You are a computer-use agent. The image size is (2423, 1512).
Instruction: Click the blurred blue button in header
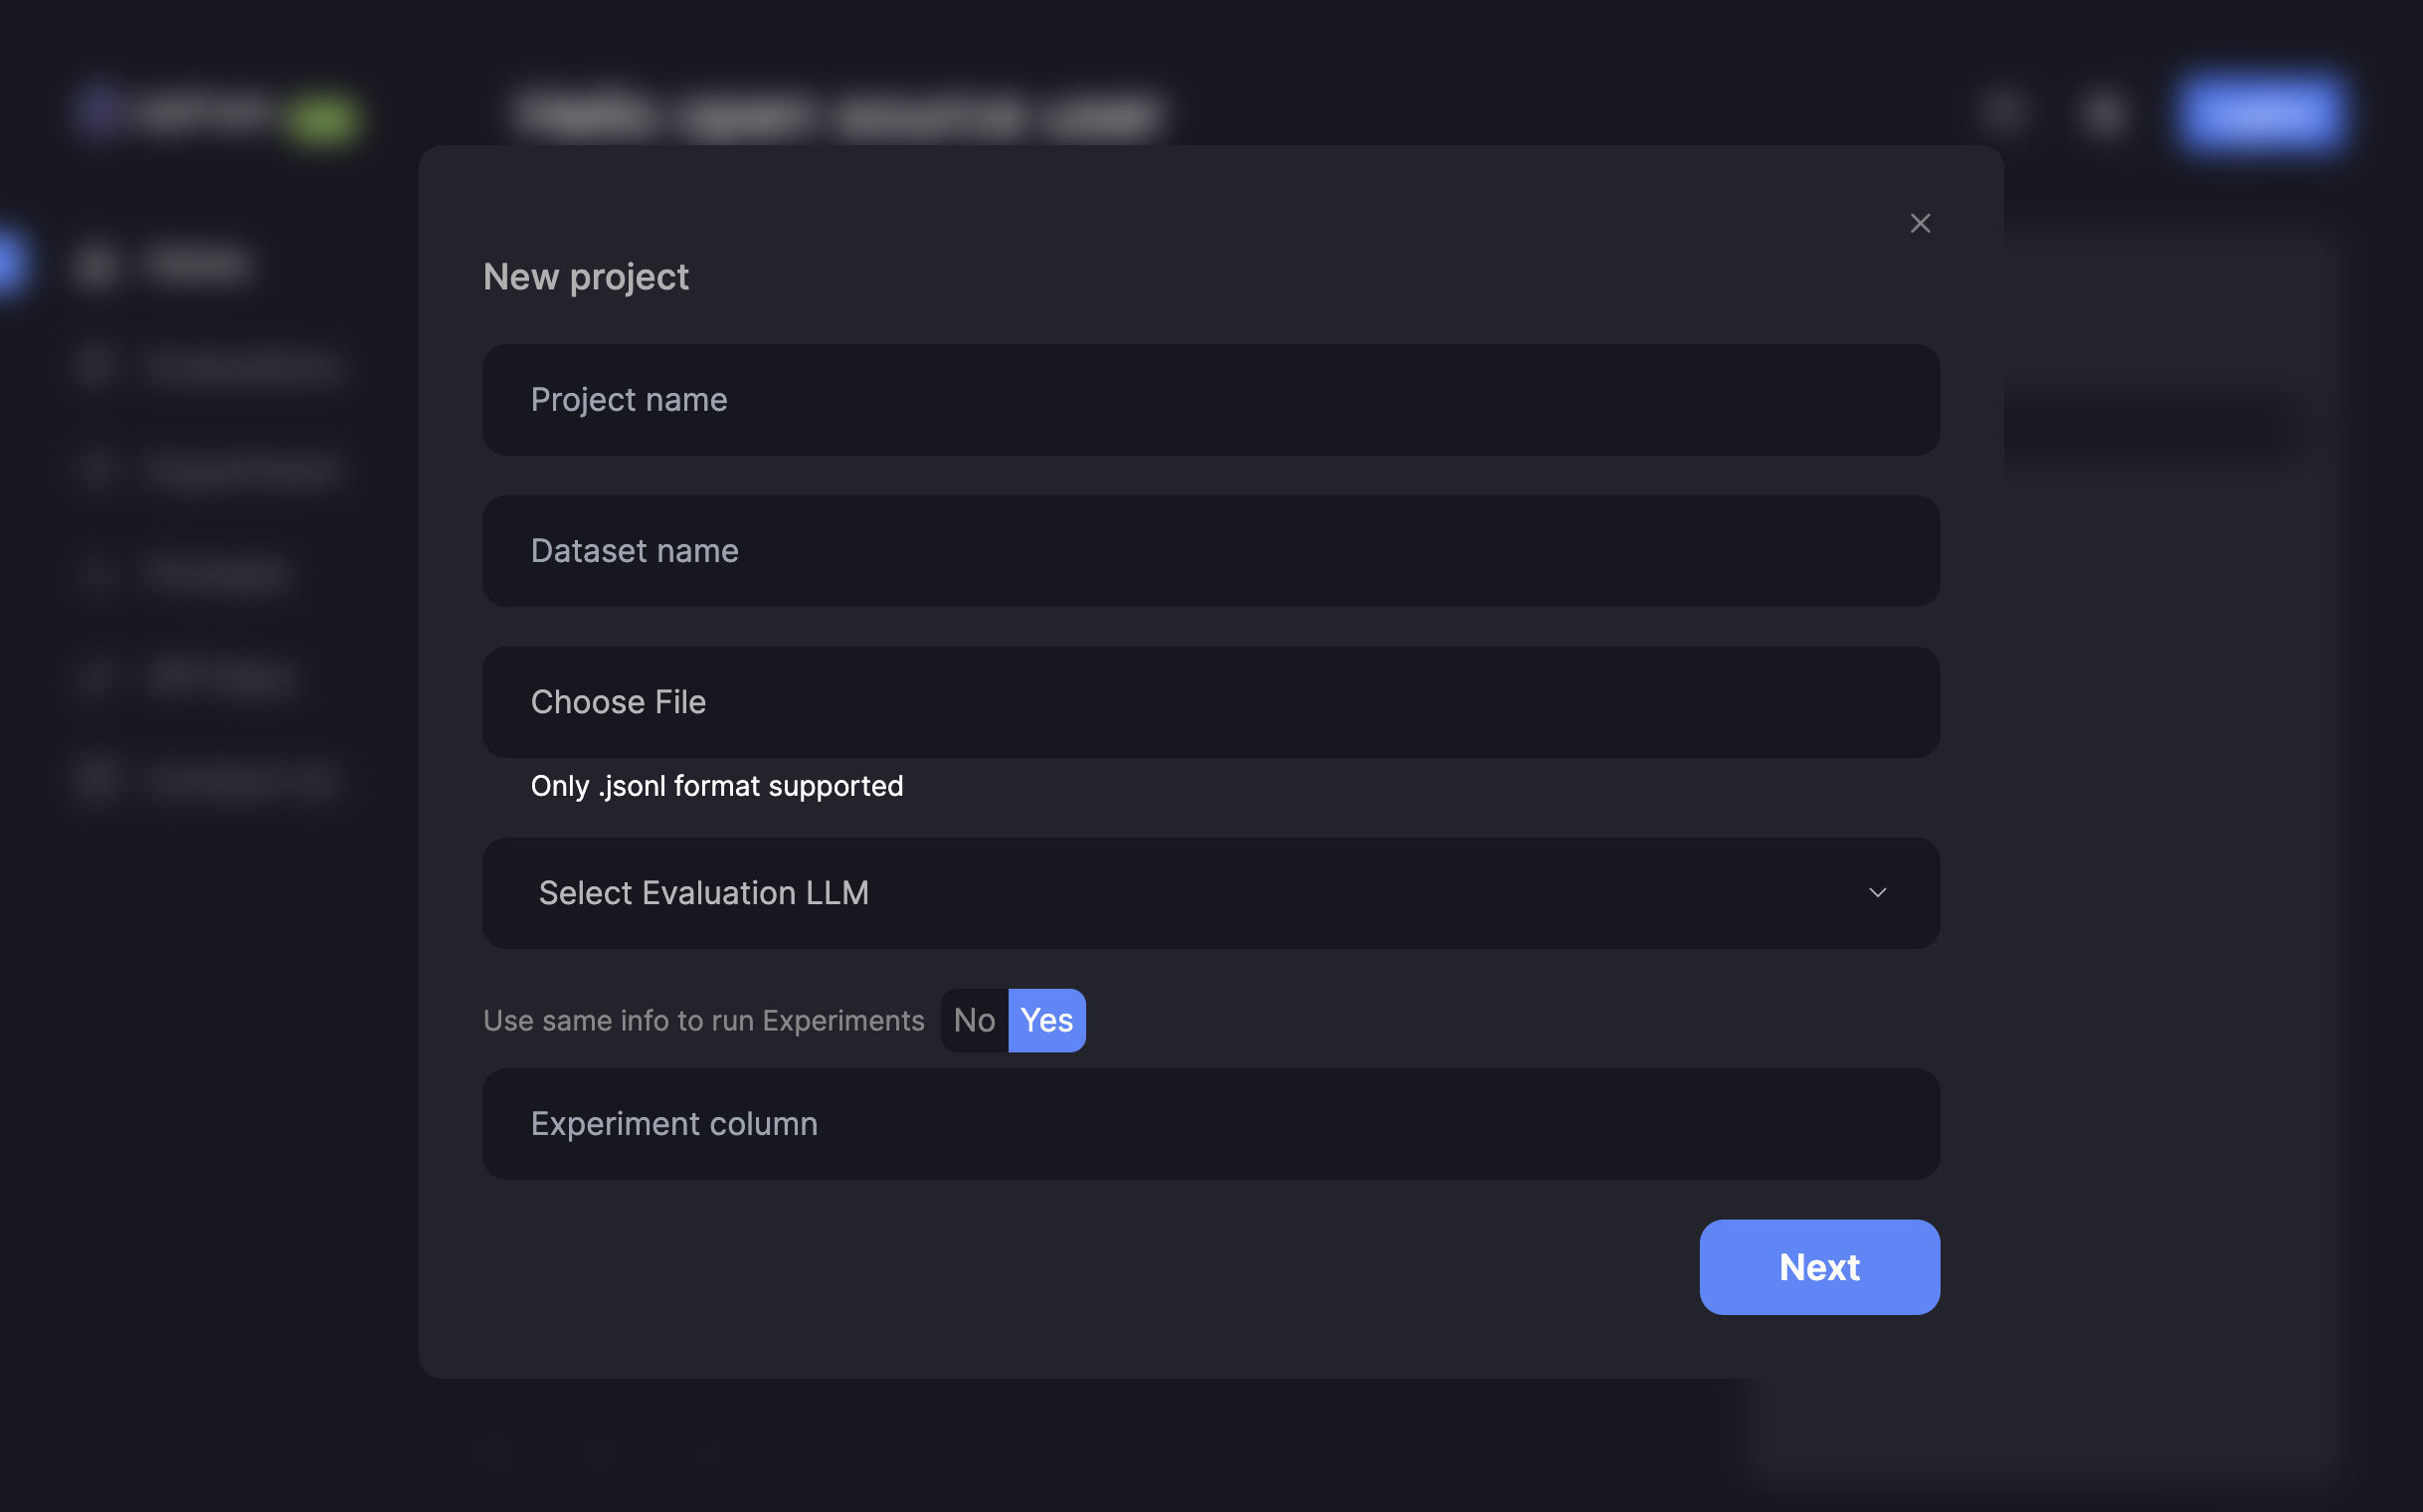click(2260, 113)
